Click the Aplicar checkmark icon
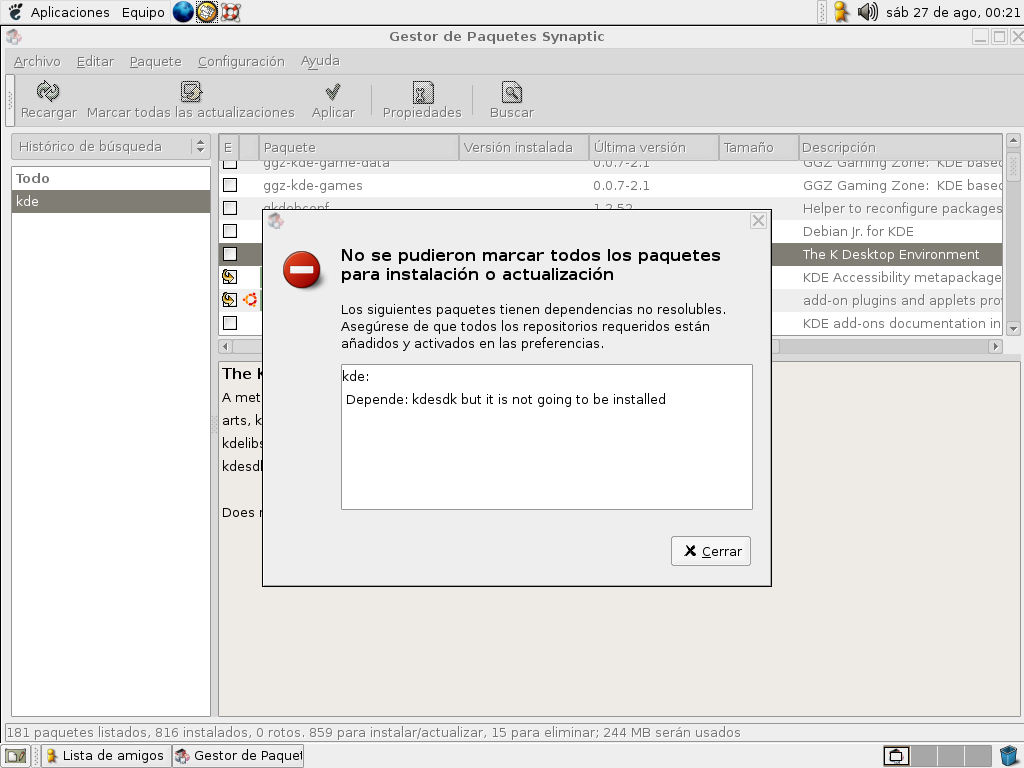This screenshot has width=1024, height=768. 333,91
